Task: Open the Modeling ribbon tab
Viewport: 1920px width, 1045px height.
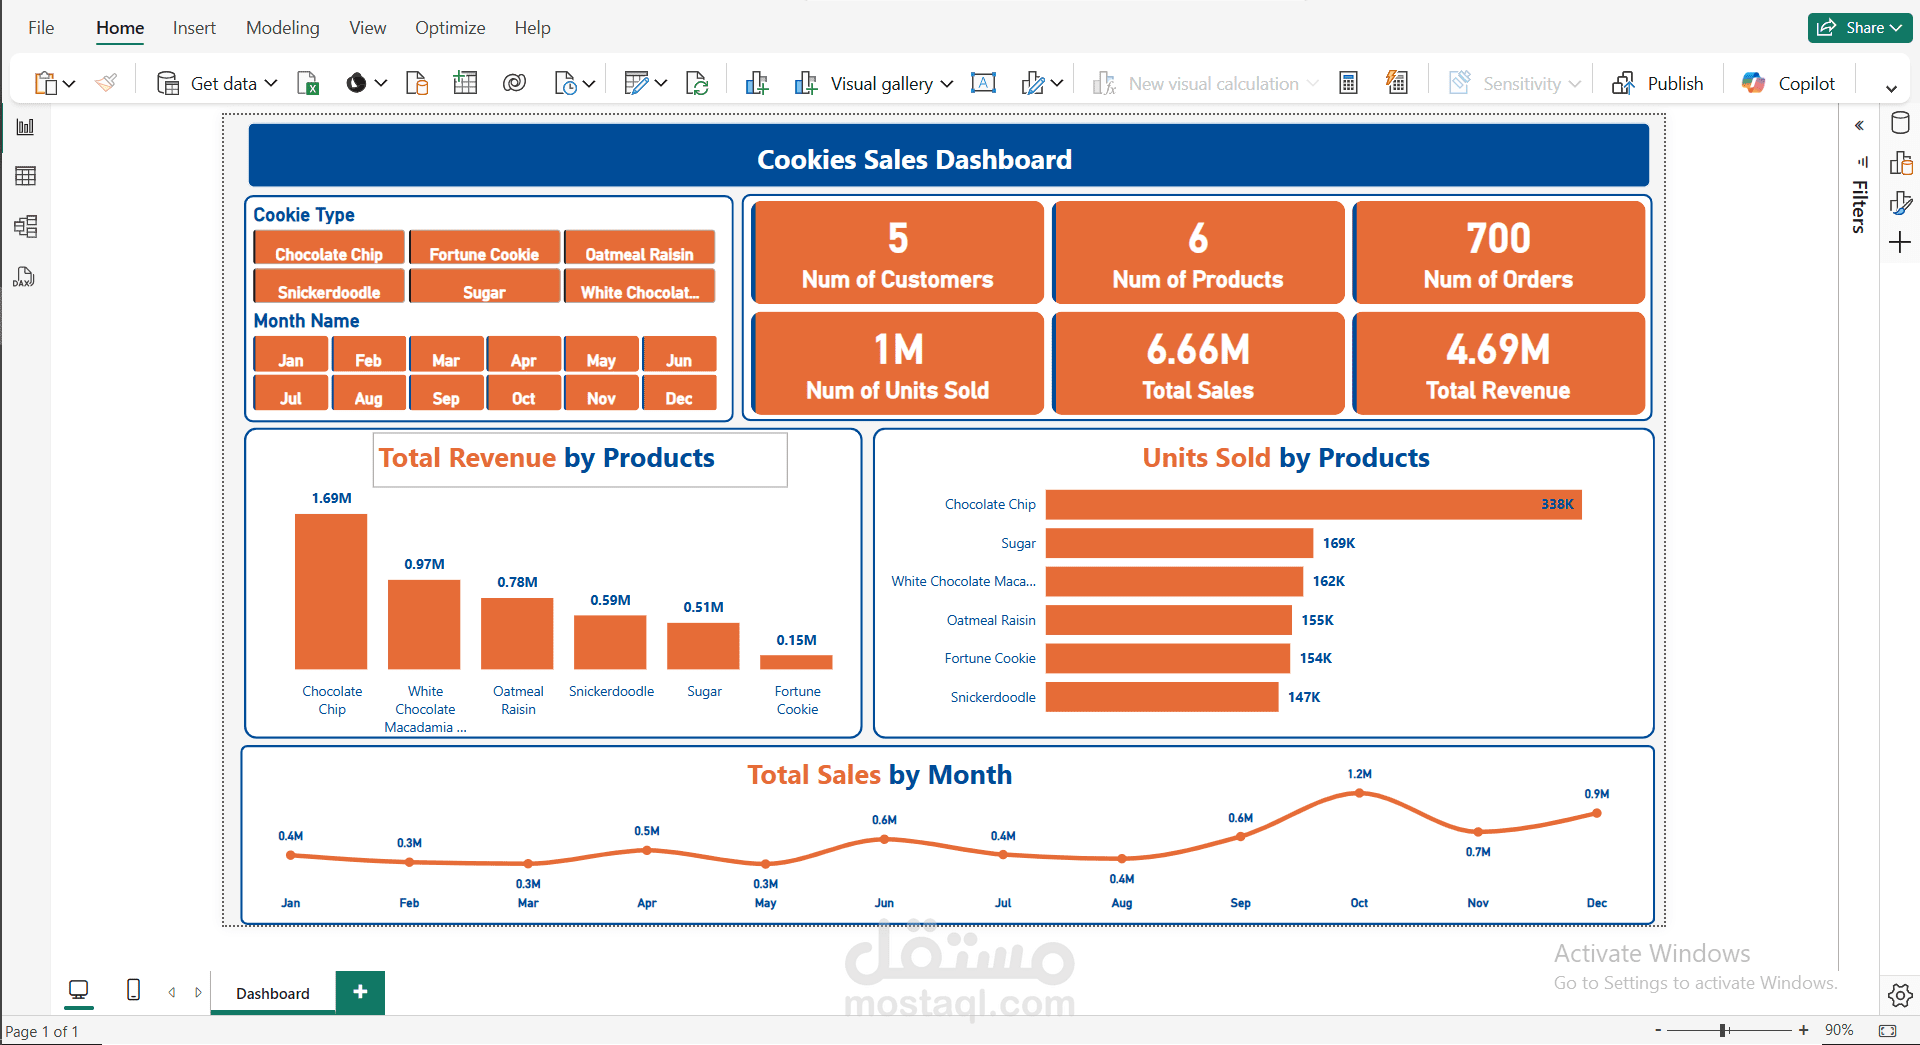Action: tap(283, 28)
